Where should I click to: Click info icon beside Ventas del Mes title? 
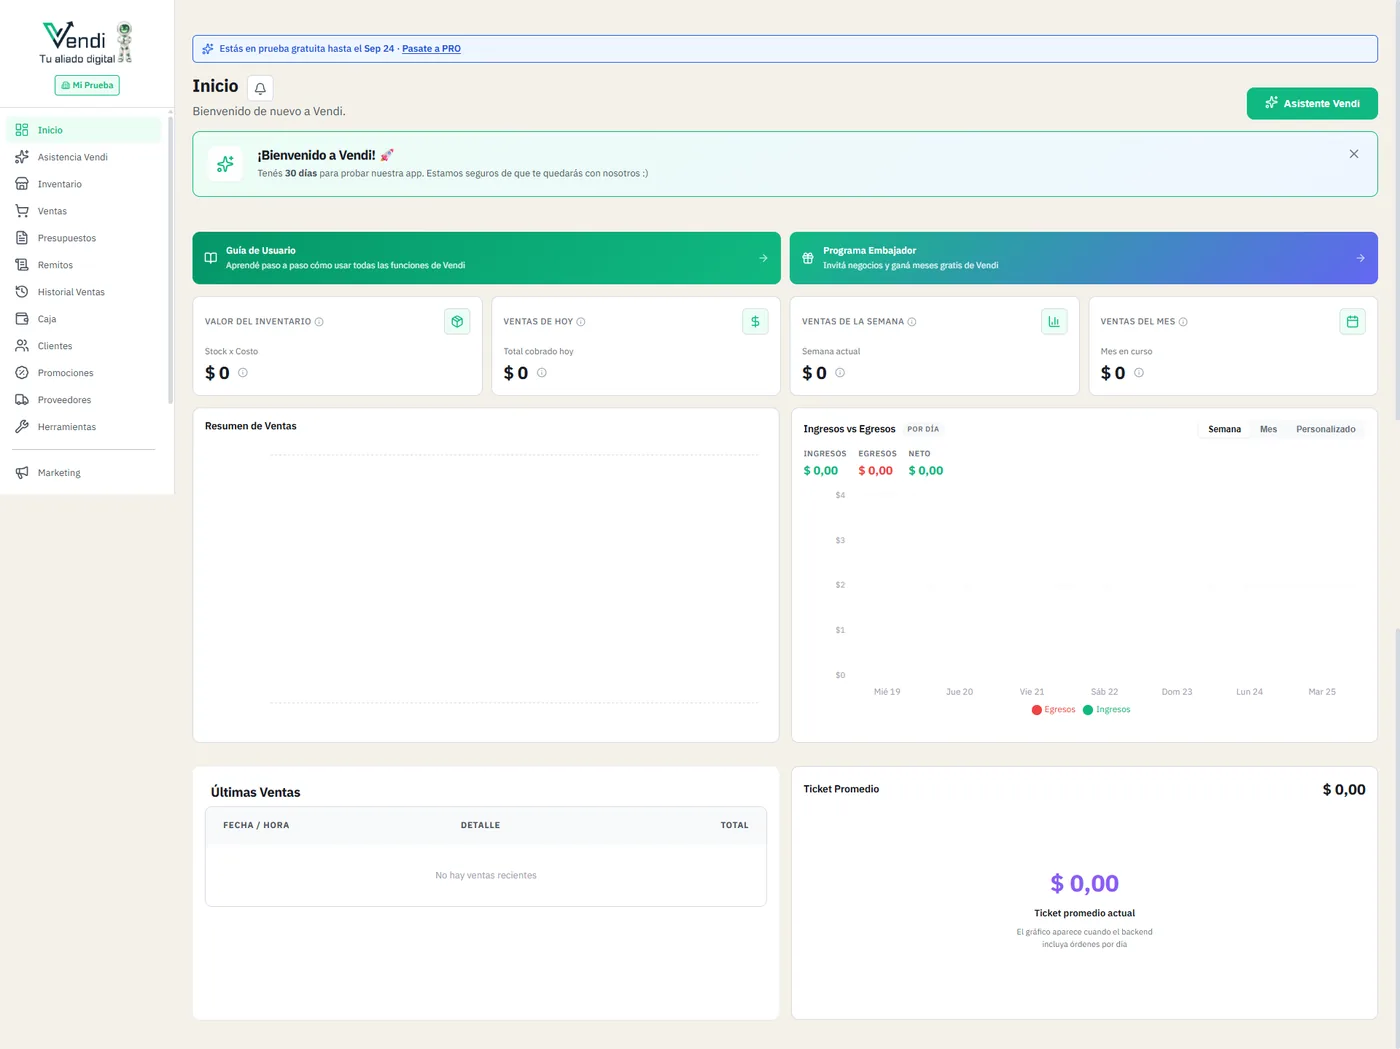click(x=1183, y=322)
